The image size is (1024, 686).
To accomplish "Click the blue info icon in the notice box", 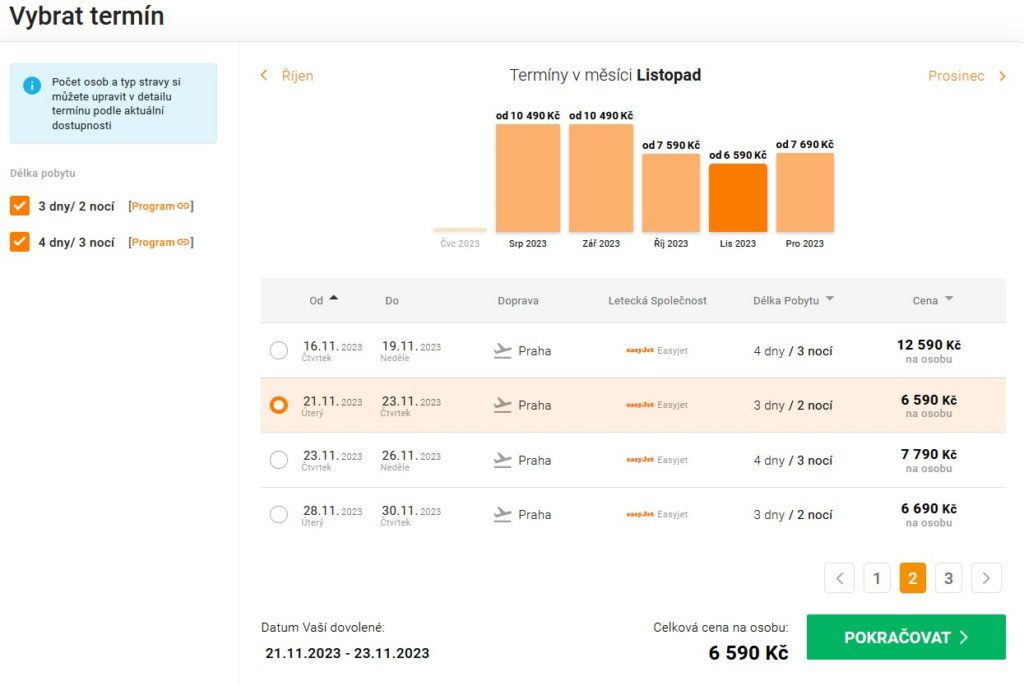I will coord(32,85).
